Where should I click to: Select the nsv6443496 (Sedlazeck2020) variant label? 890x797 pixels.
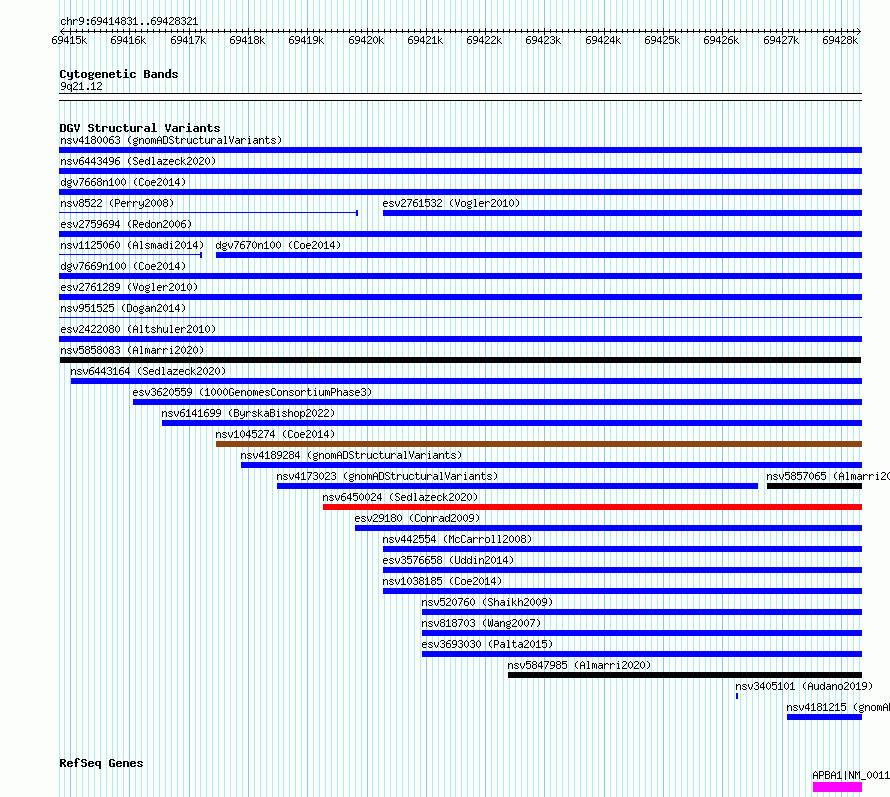point(138,161)
